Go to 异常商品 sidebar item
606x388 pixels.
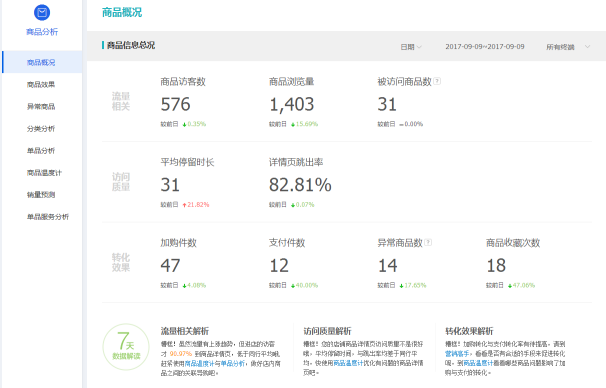[41, 106]
